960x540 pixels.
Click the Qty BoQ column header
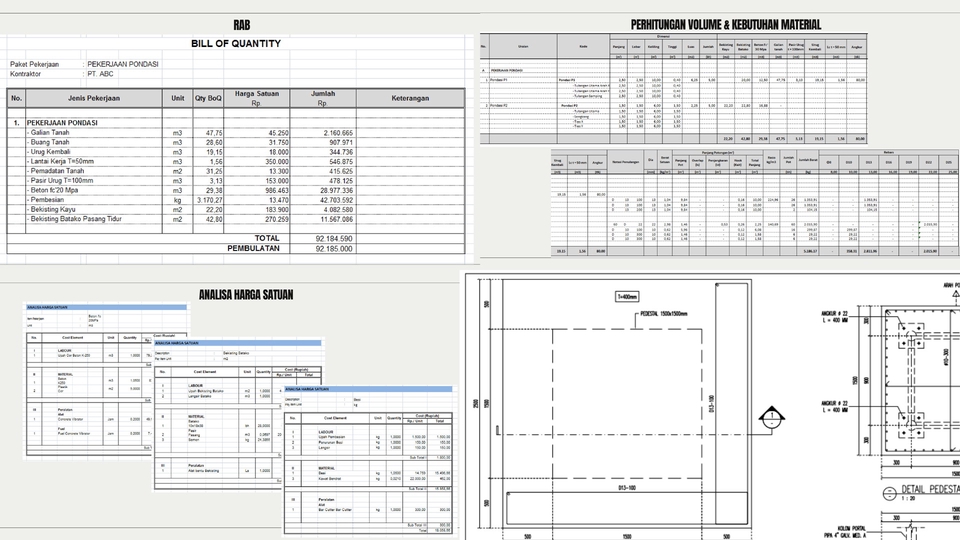(208, 98)
